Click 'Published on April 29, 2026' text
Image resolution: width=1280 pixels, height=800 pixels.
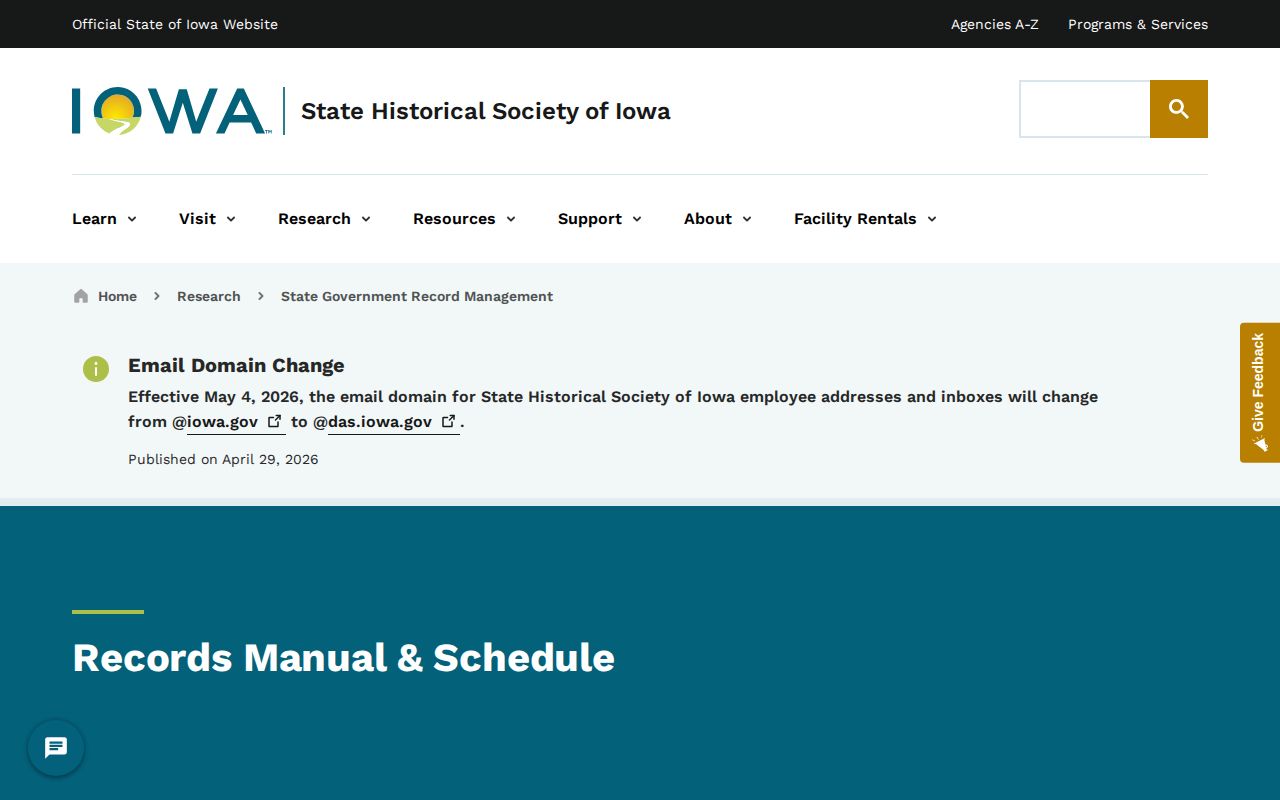click(223, 459)
